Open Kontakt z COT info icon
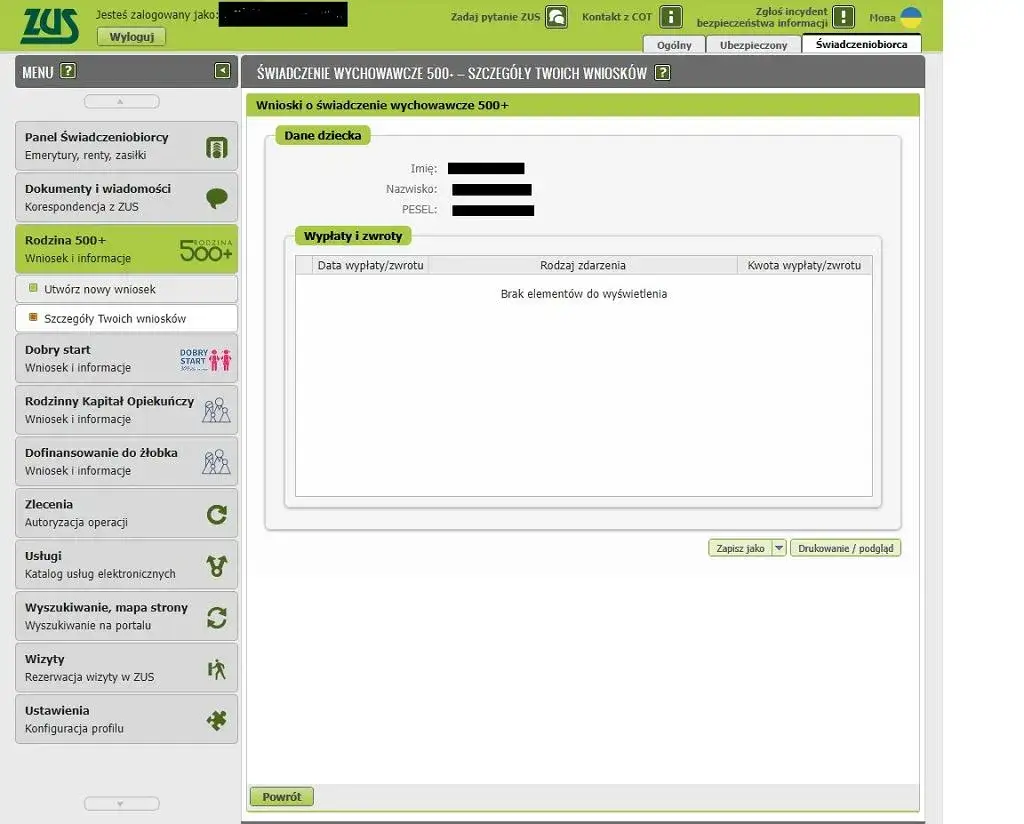This screenshot has width=1024, height=824. point(671,17)
